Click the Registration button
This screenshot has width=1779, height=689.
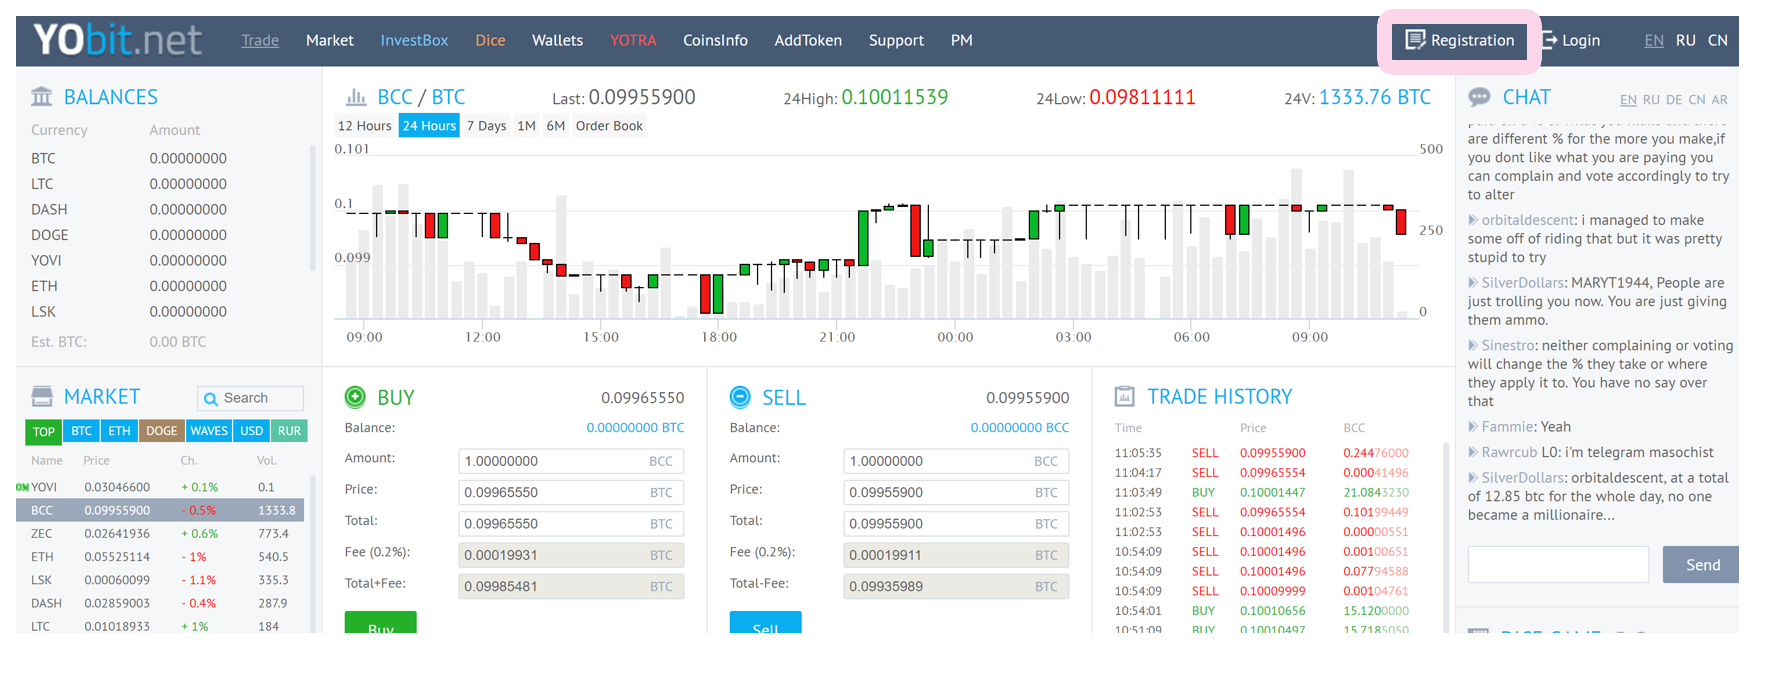coord(1460,40)
